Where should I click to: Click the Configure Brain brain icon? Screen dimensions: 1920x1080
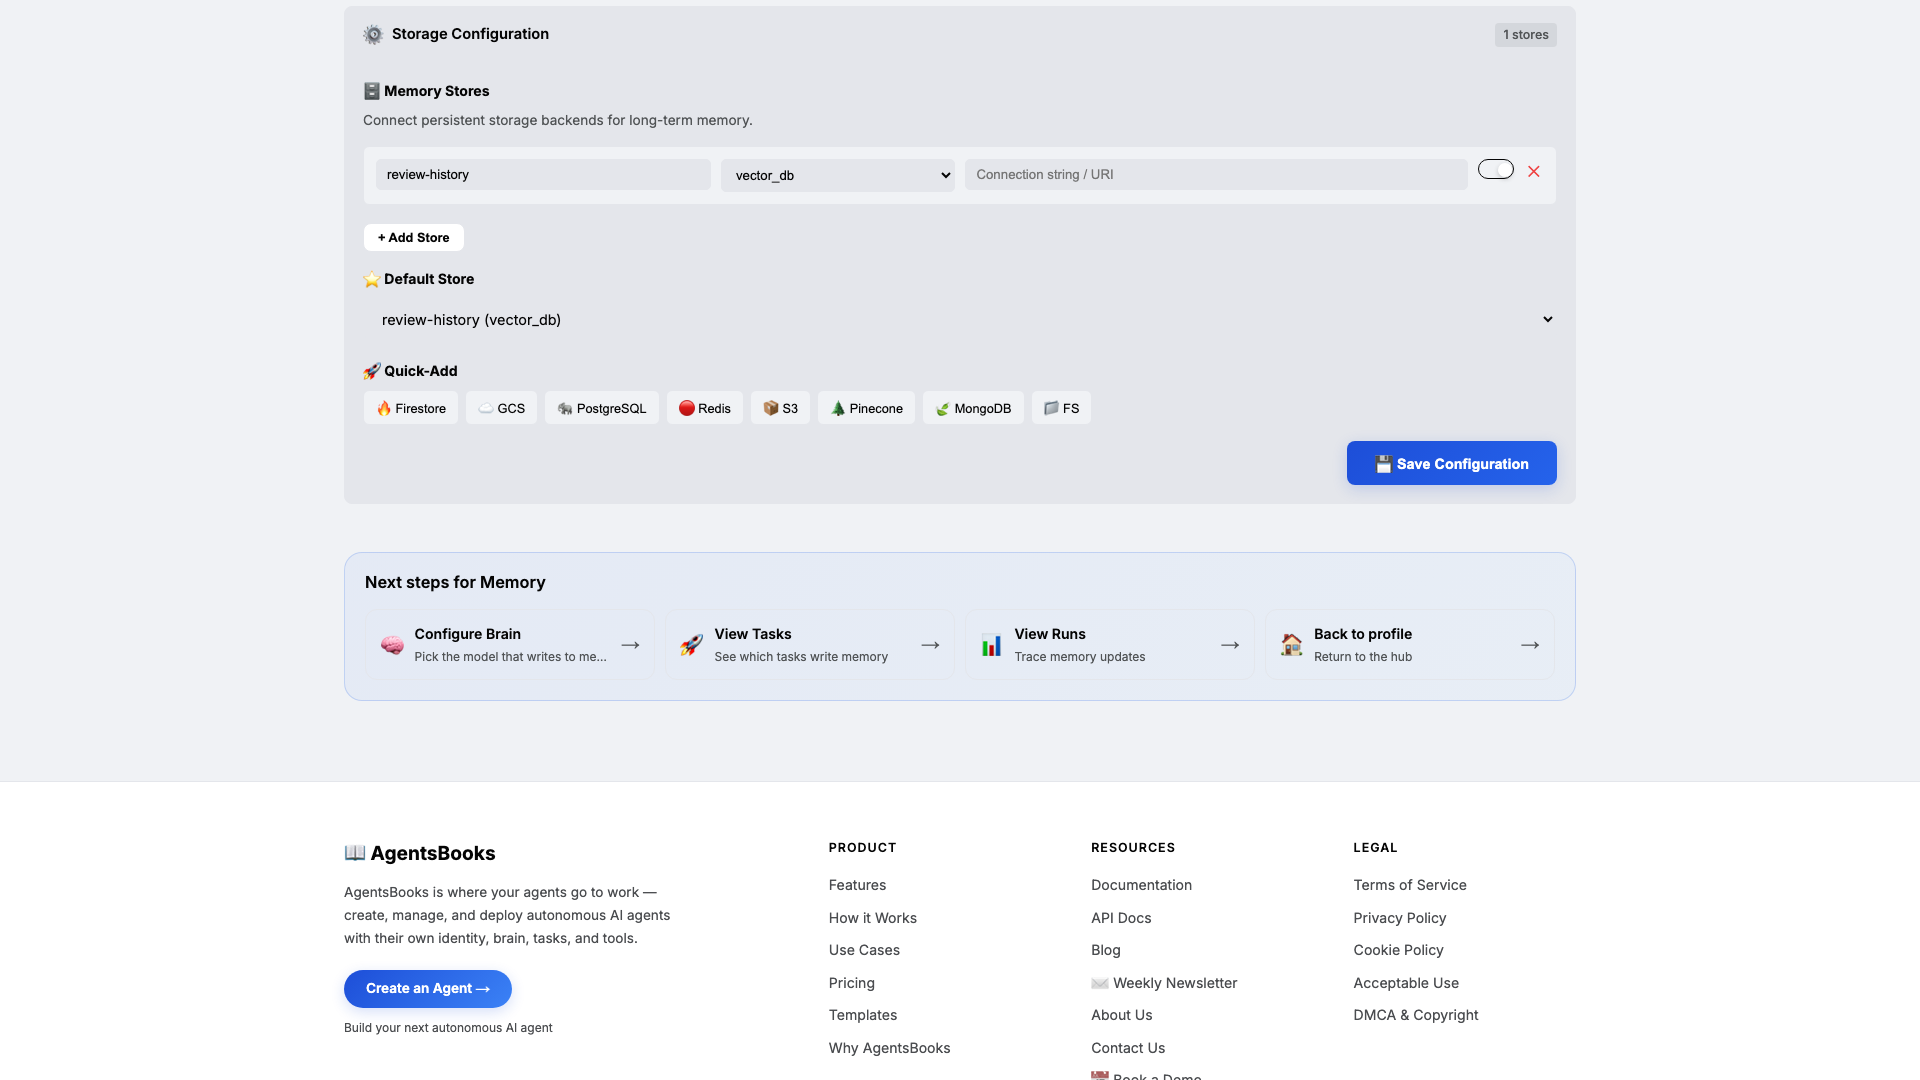[392, 645]
